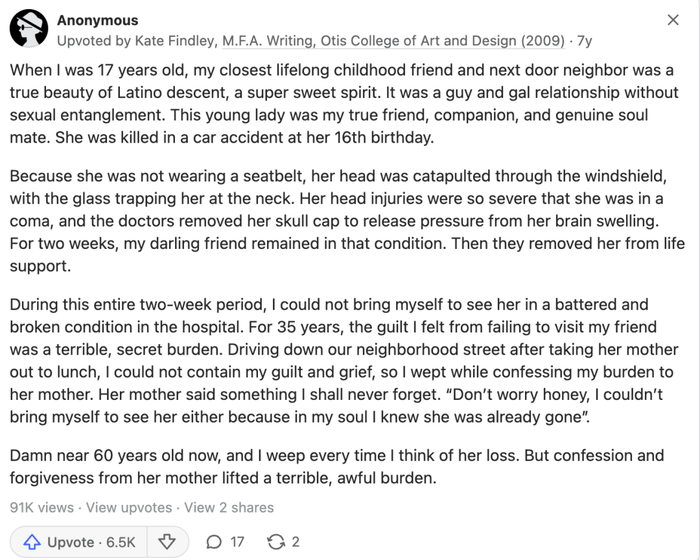Click the 7y answer timestamp

585,41
